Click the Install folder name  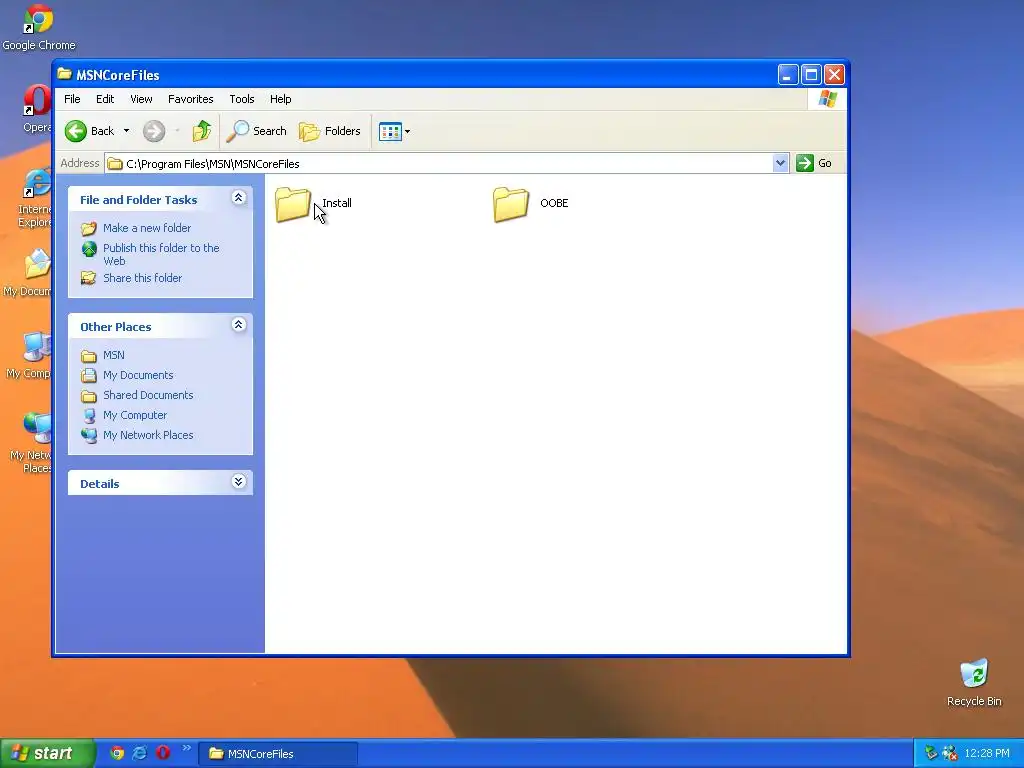pos(337,203)
